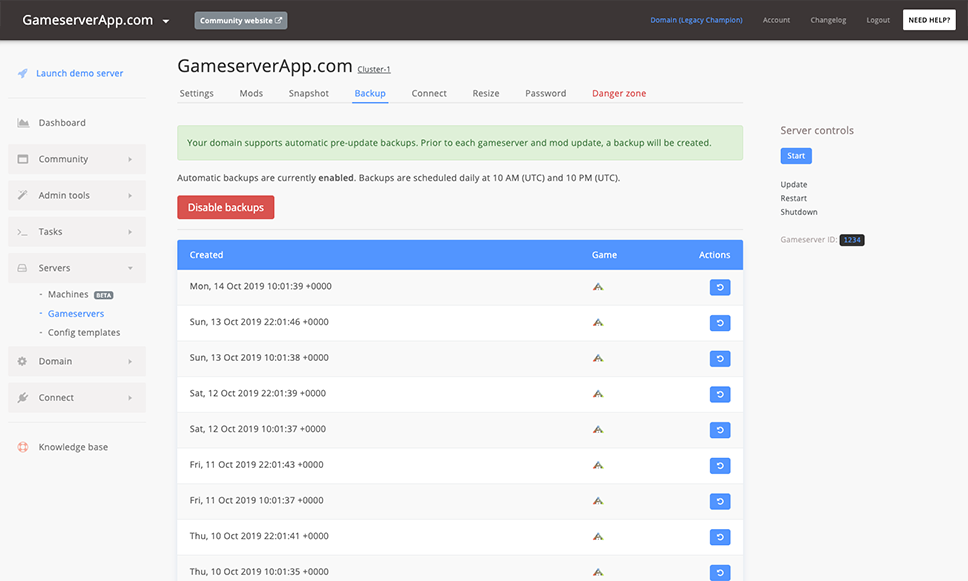The image size is (968, 581).
Task: Expand the Domain sidebar arrow
Action: (x=130, y=362)
